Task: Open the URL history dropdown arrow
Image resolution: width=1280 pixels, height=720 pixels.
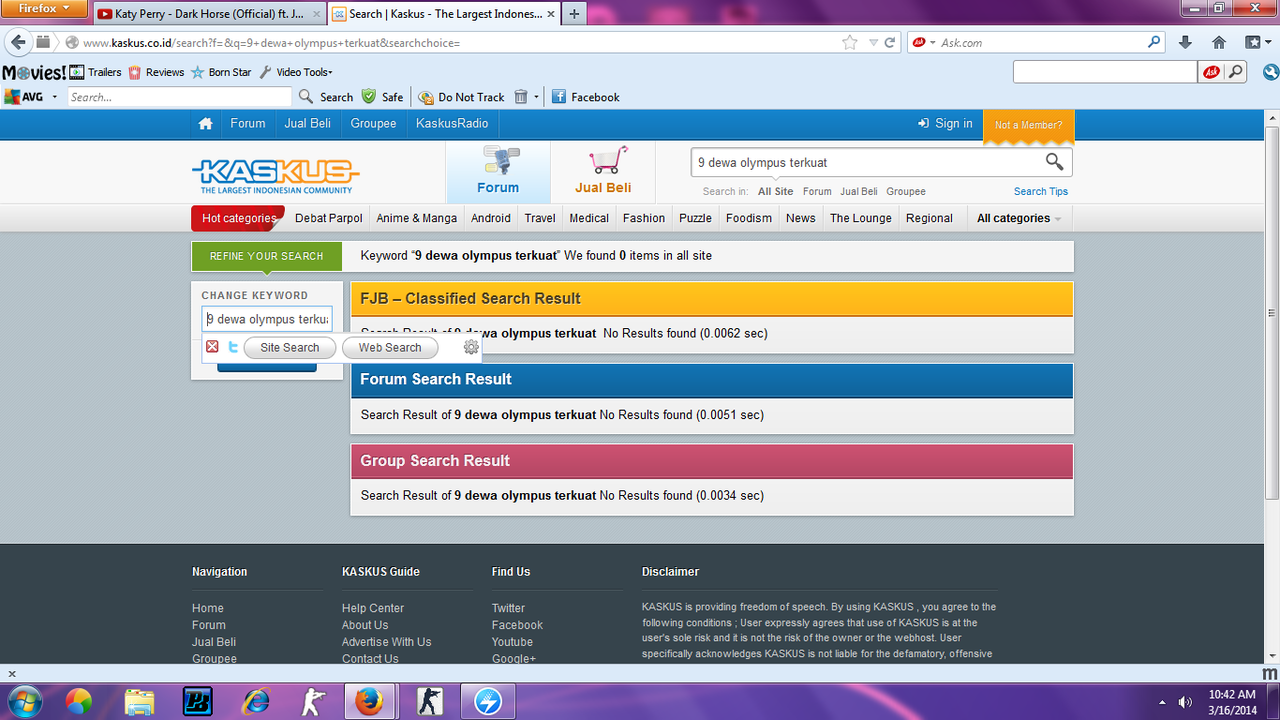Action: click(x=873, y=42)
